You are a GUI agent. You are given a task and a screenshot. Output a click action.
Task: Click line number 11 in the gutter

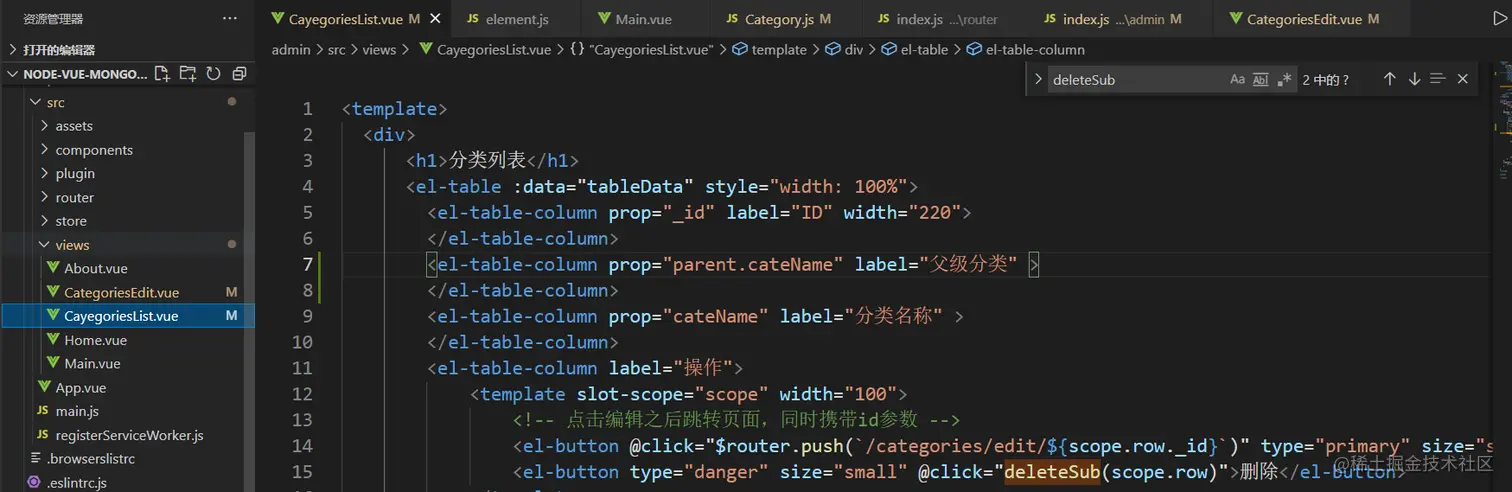pyautogui.click(x=302, y=368)
